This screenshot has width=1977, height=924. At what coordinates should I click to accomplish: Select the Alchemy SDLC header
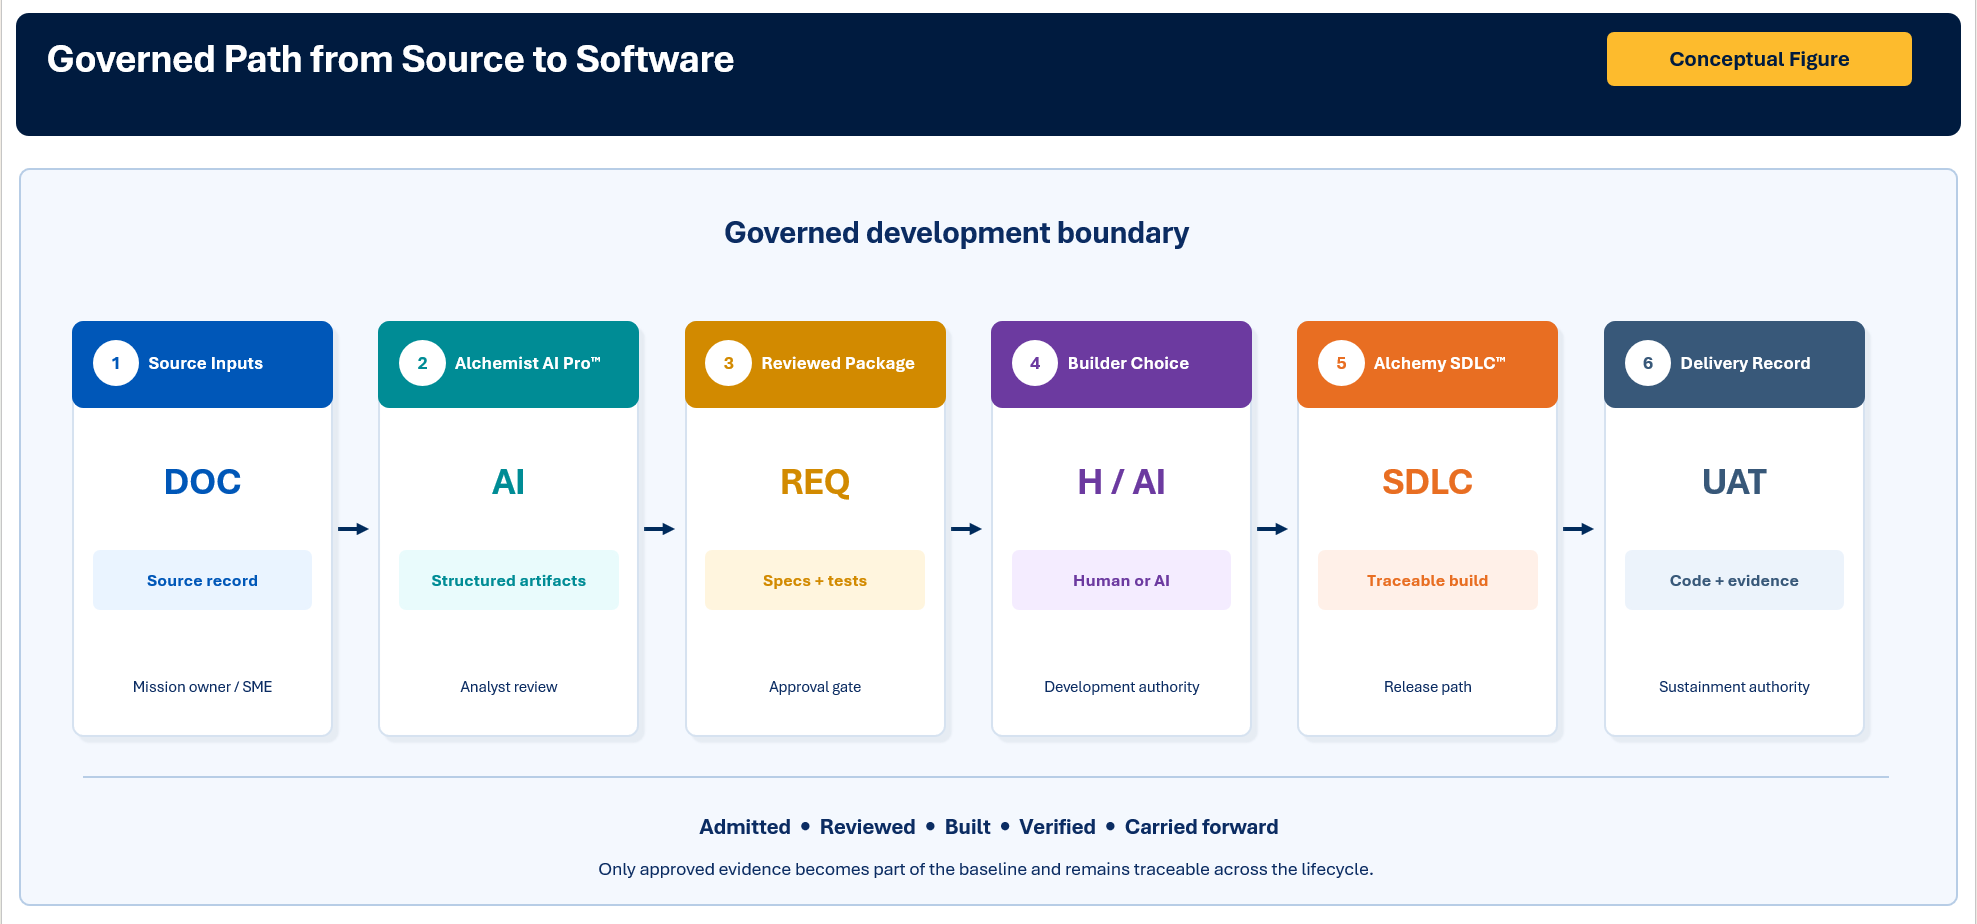[x=1427, y=364]
